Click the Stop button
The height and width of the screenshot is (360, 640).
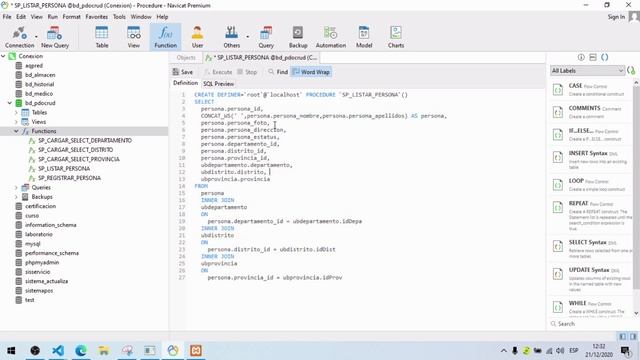point(247,72)
